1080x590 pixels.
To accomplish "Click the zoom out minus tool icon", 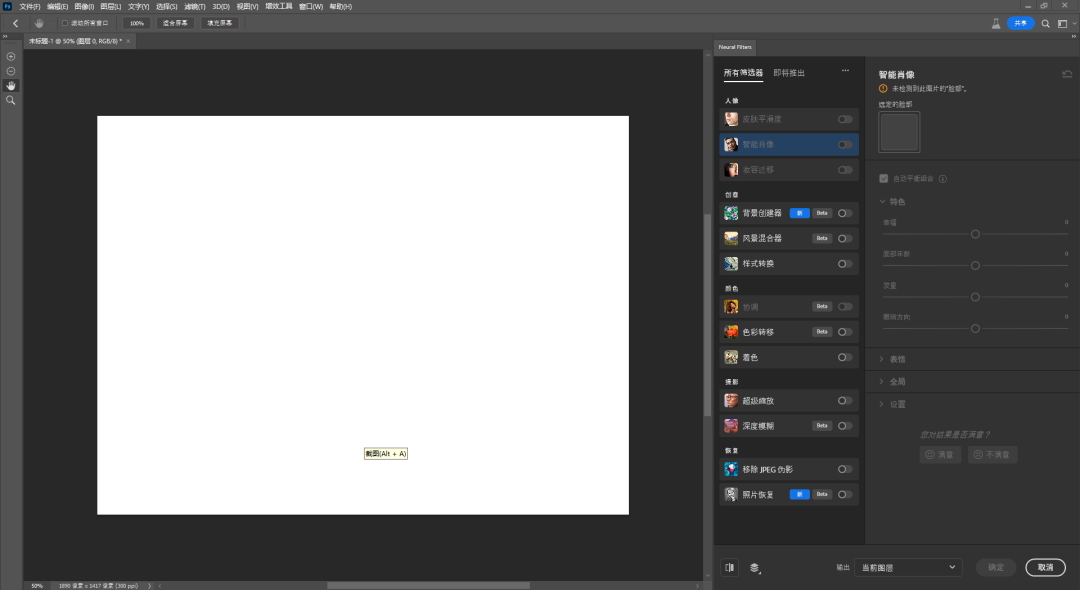I will pos(11,71).
